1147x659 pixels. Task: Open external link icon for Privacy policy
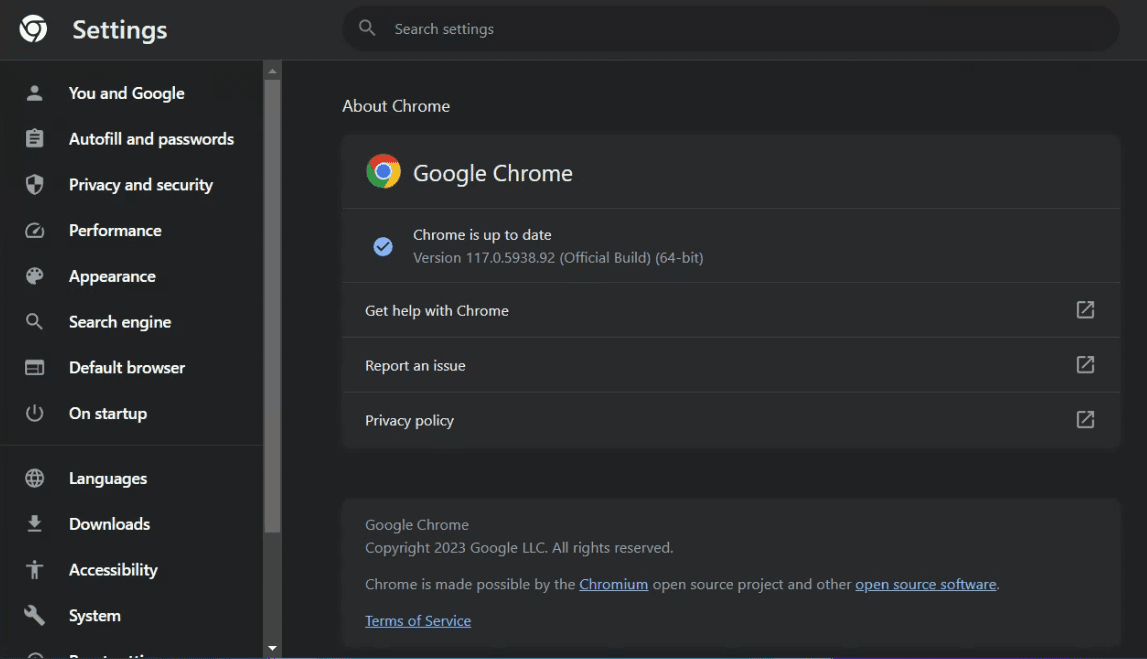click(x=1085, y=419)
